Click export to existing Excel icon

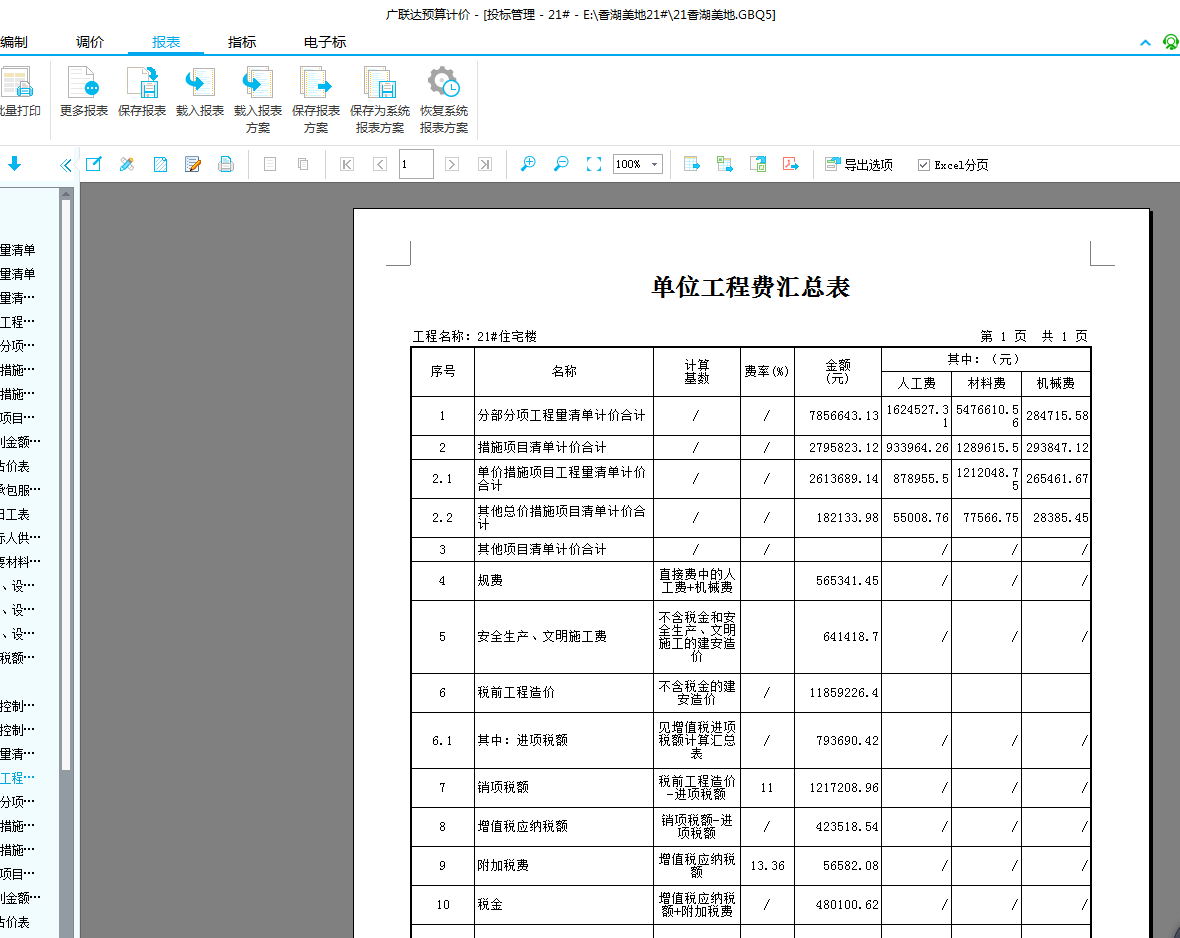point(725,164)
